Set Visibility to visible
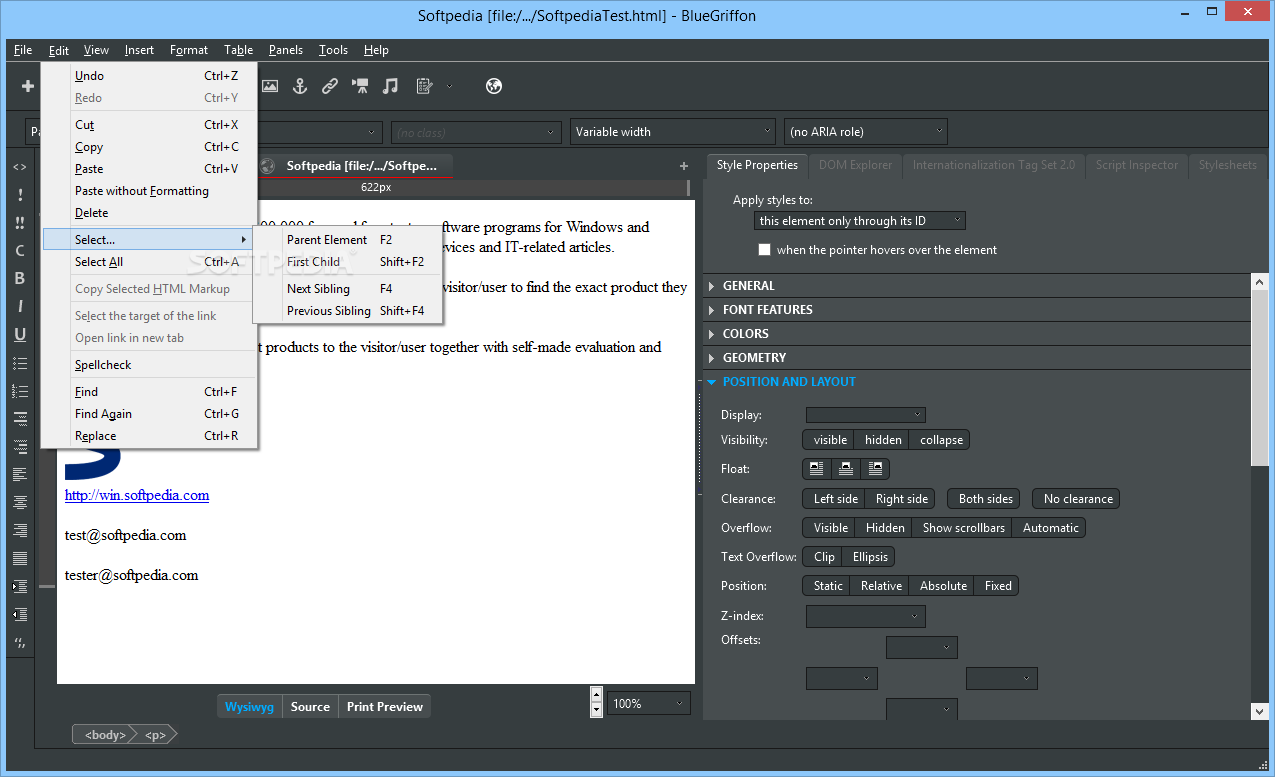The height and width of the screenshot is (777, 1275). pos(830,440)
